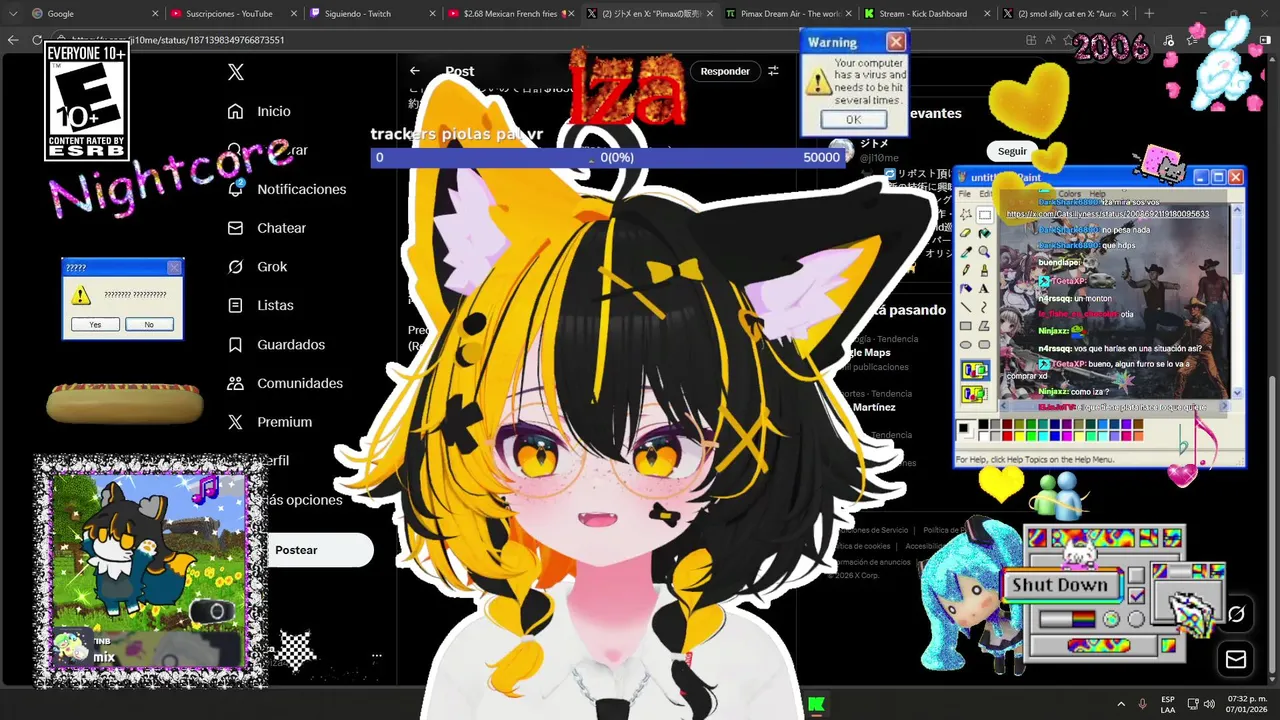Switch to Pimax Dream Air tab
The width and height of the screenshot is (1280, 720).
point(788,14)
